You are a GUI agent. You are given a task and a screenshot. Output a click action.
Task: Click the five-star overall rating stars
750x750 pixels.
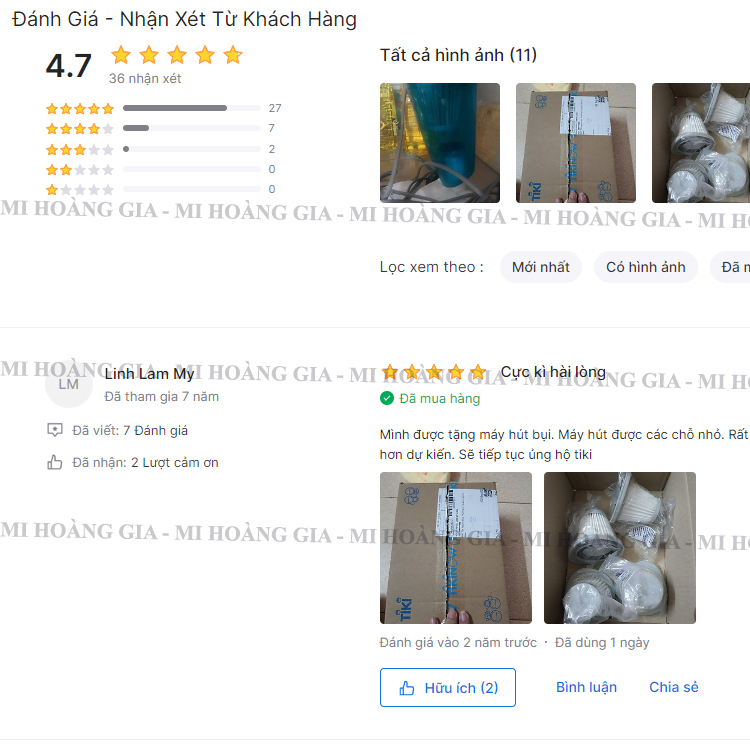(176, 55)
